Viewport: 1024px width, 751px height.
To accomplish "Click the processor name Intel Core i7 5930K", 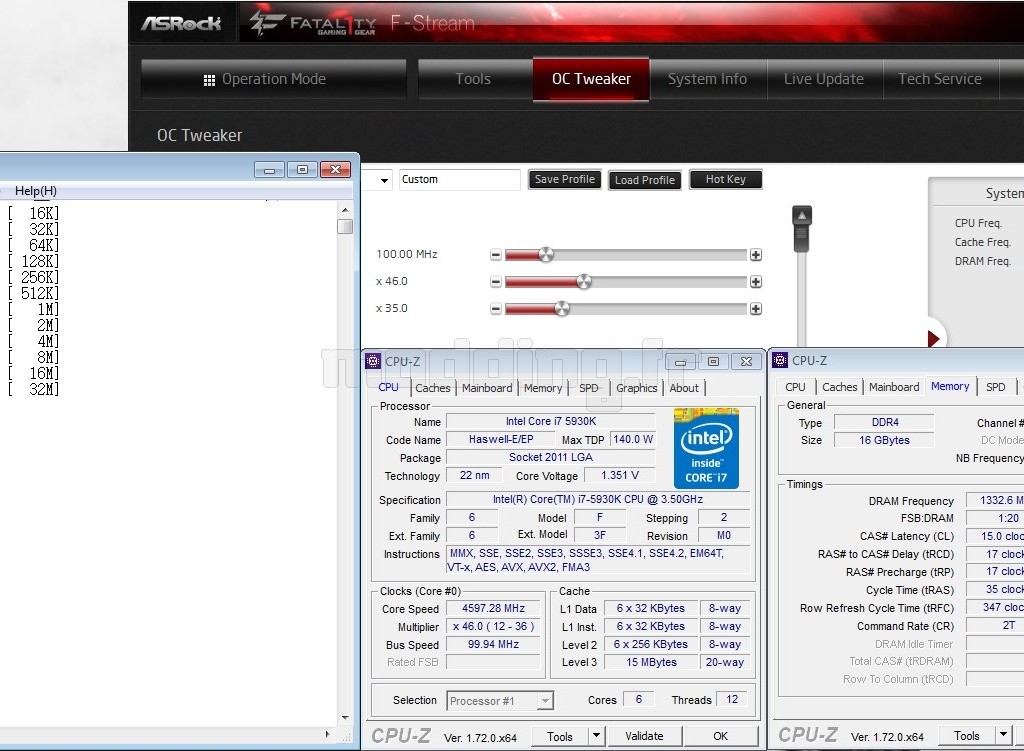I will 551,422.
